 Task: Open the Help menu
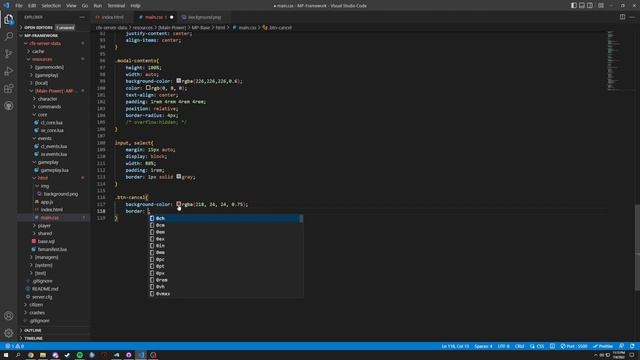136,6
